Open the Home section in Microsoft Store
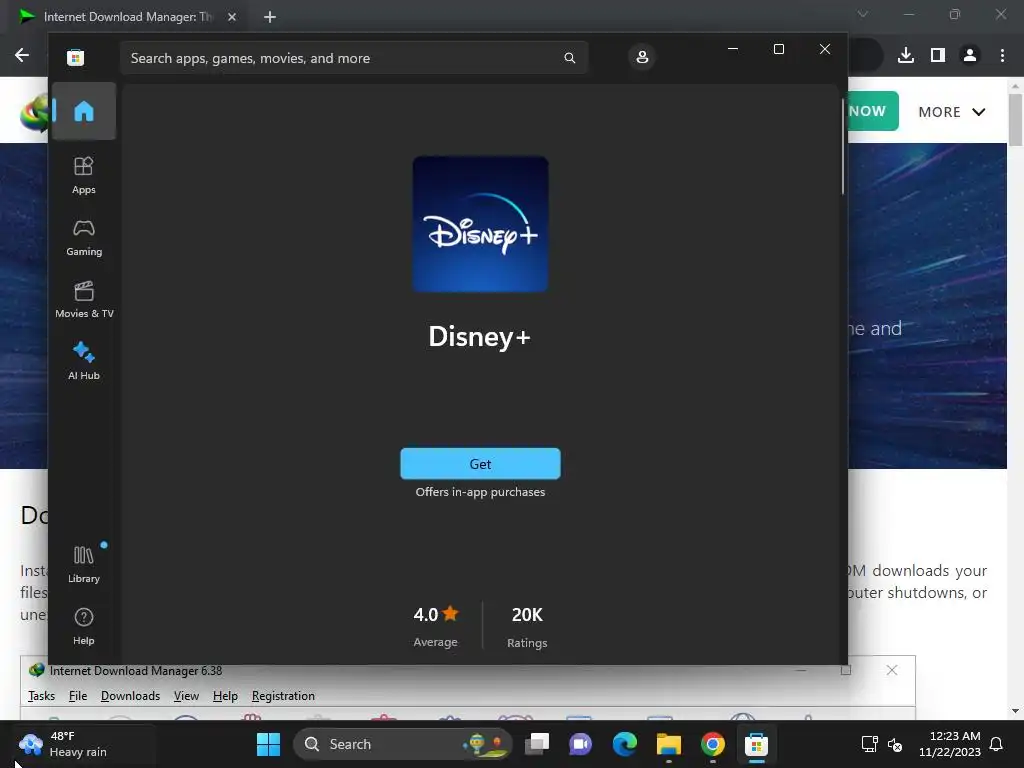 tap(84, 111)
